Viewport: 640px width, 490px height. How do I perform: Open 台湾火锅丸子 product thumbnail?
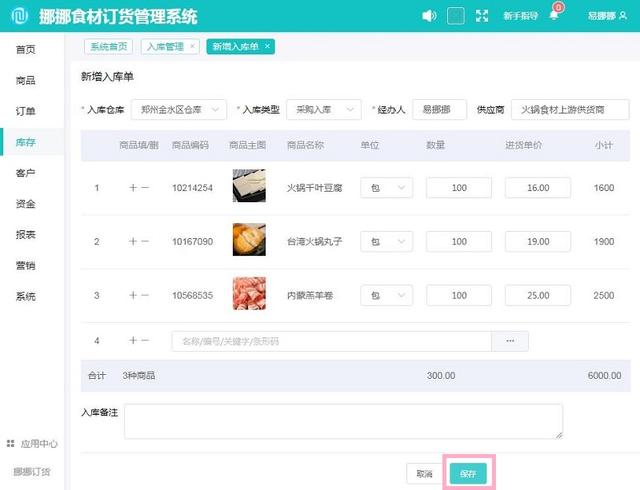pos(249,240)
